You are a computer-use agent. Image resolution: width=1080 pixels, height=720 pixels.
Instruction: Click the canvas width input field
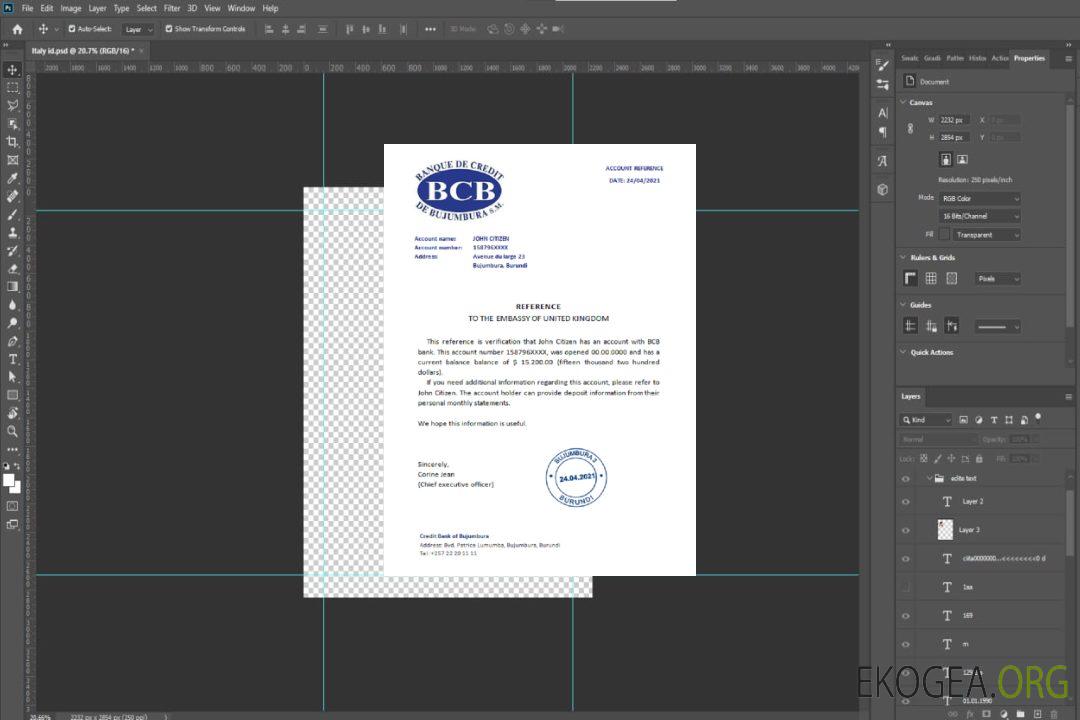pos(954,120)
